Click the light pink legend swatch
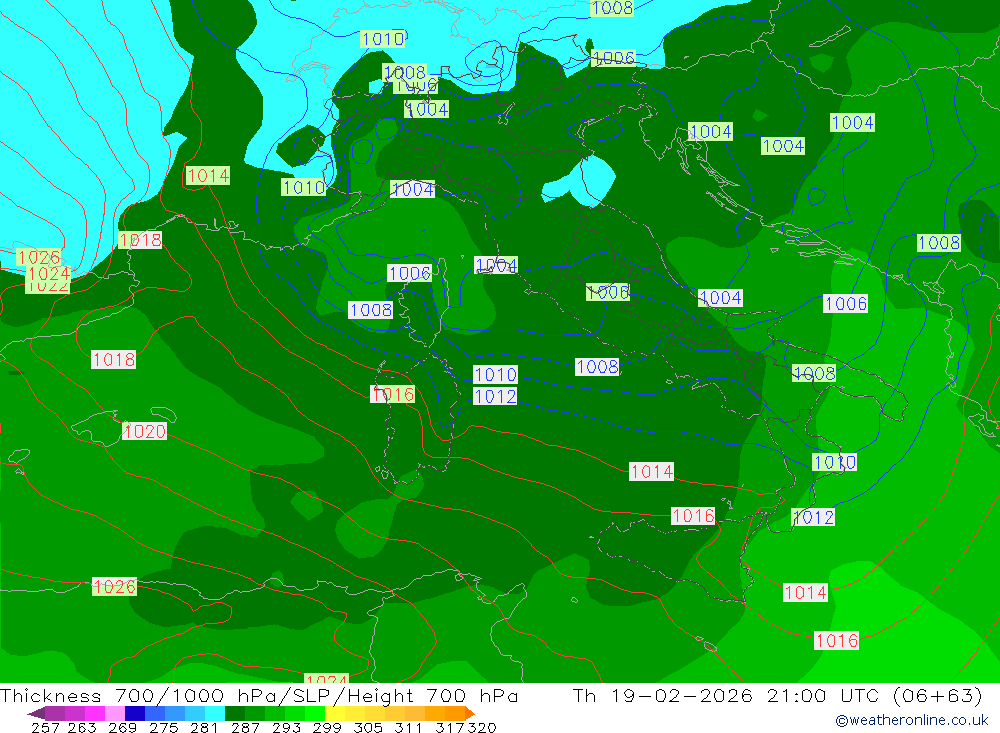 pyautogui.click(x=115, y=713)
